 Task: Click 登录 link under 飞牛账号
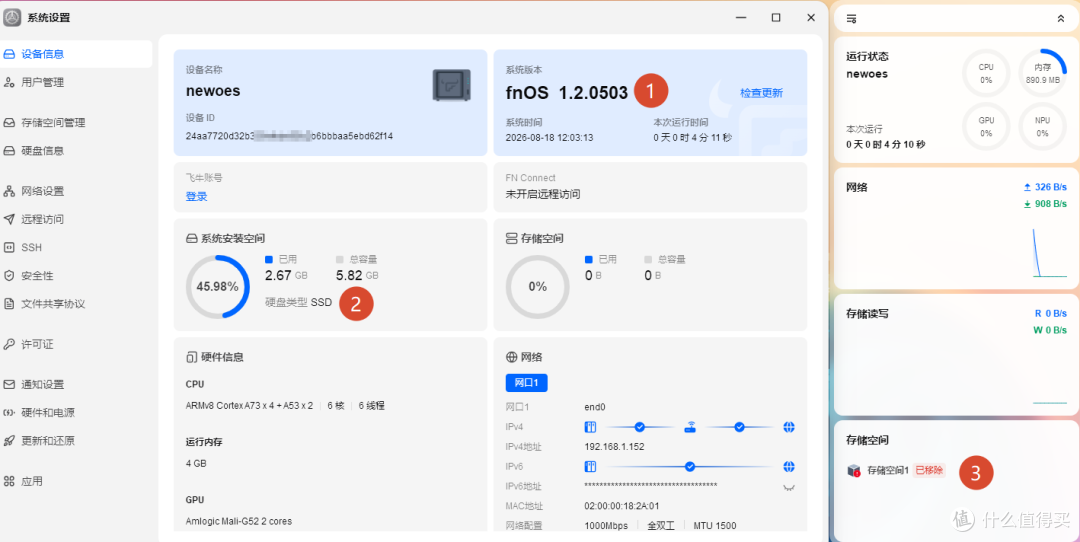coord(196,196)
